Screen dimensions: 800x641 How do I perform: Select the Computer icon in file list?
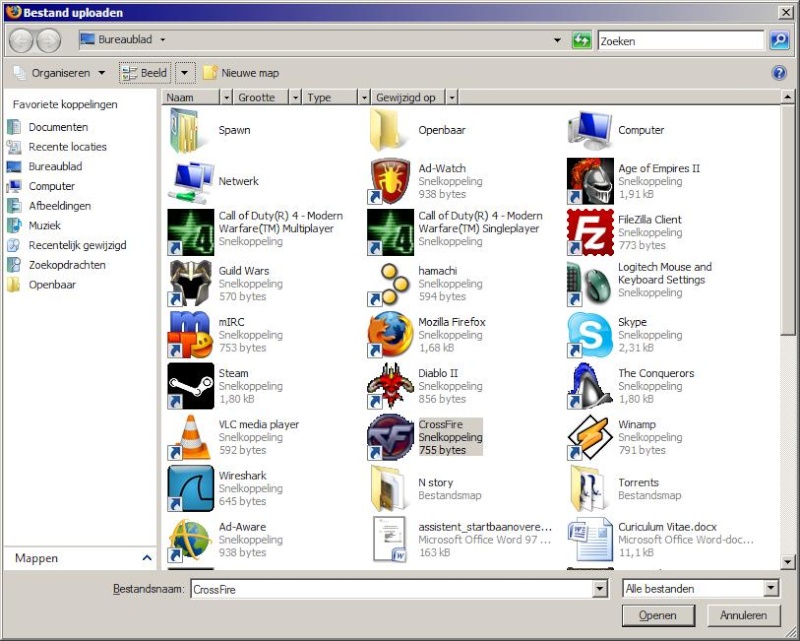click(590, 130)
